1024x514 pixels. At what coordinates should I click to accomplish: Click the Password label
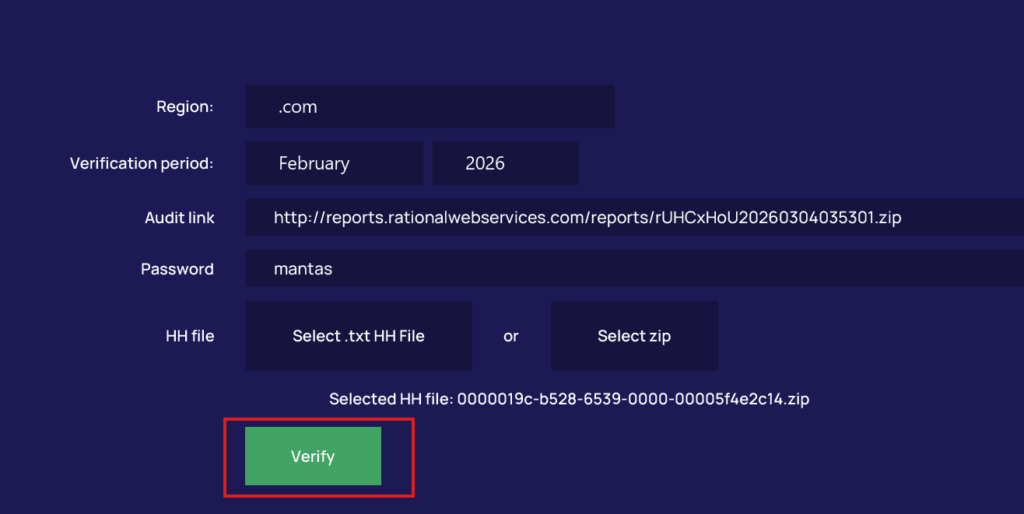tap(177, 269)
